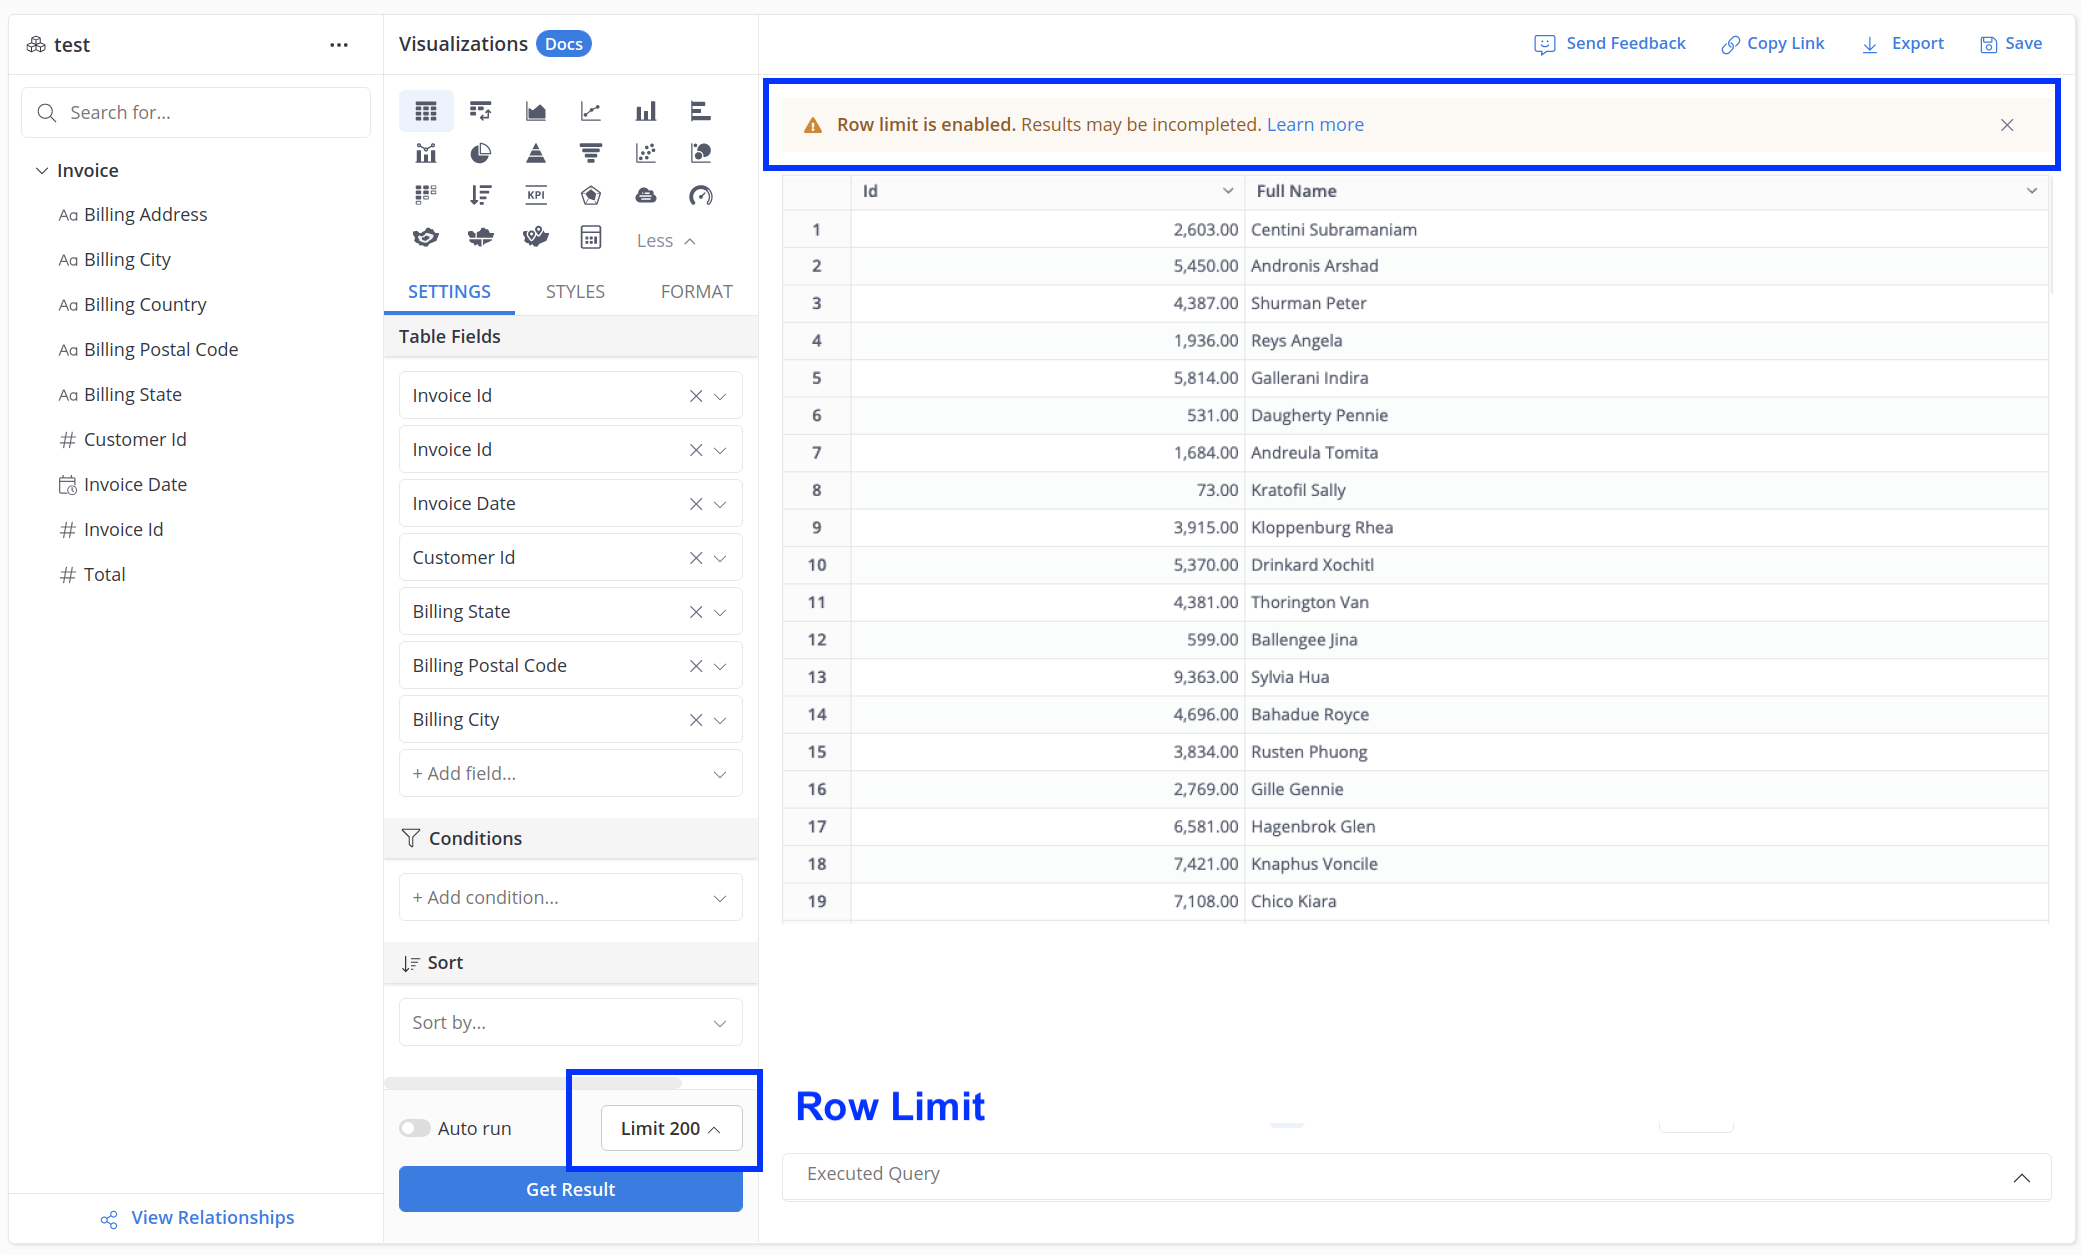Choose the metric sheet calculator icon
This screenshot has height=1255, width=2081.
tap(591, 237)
